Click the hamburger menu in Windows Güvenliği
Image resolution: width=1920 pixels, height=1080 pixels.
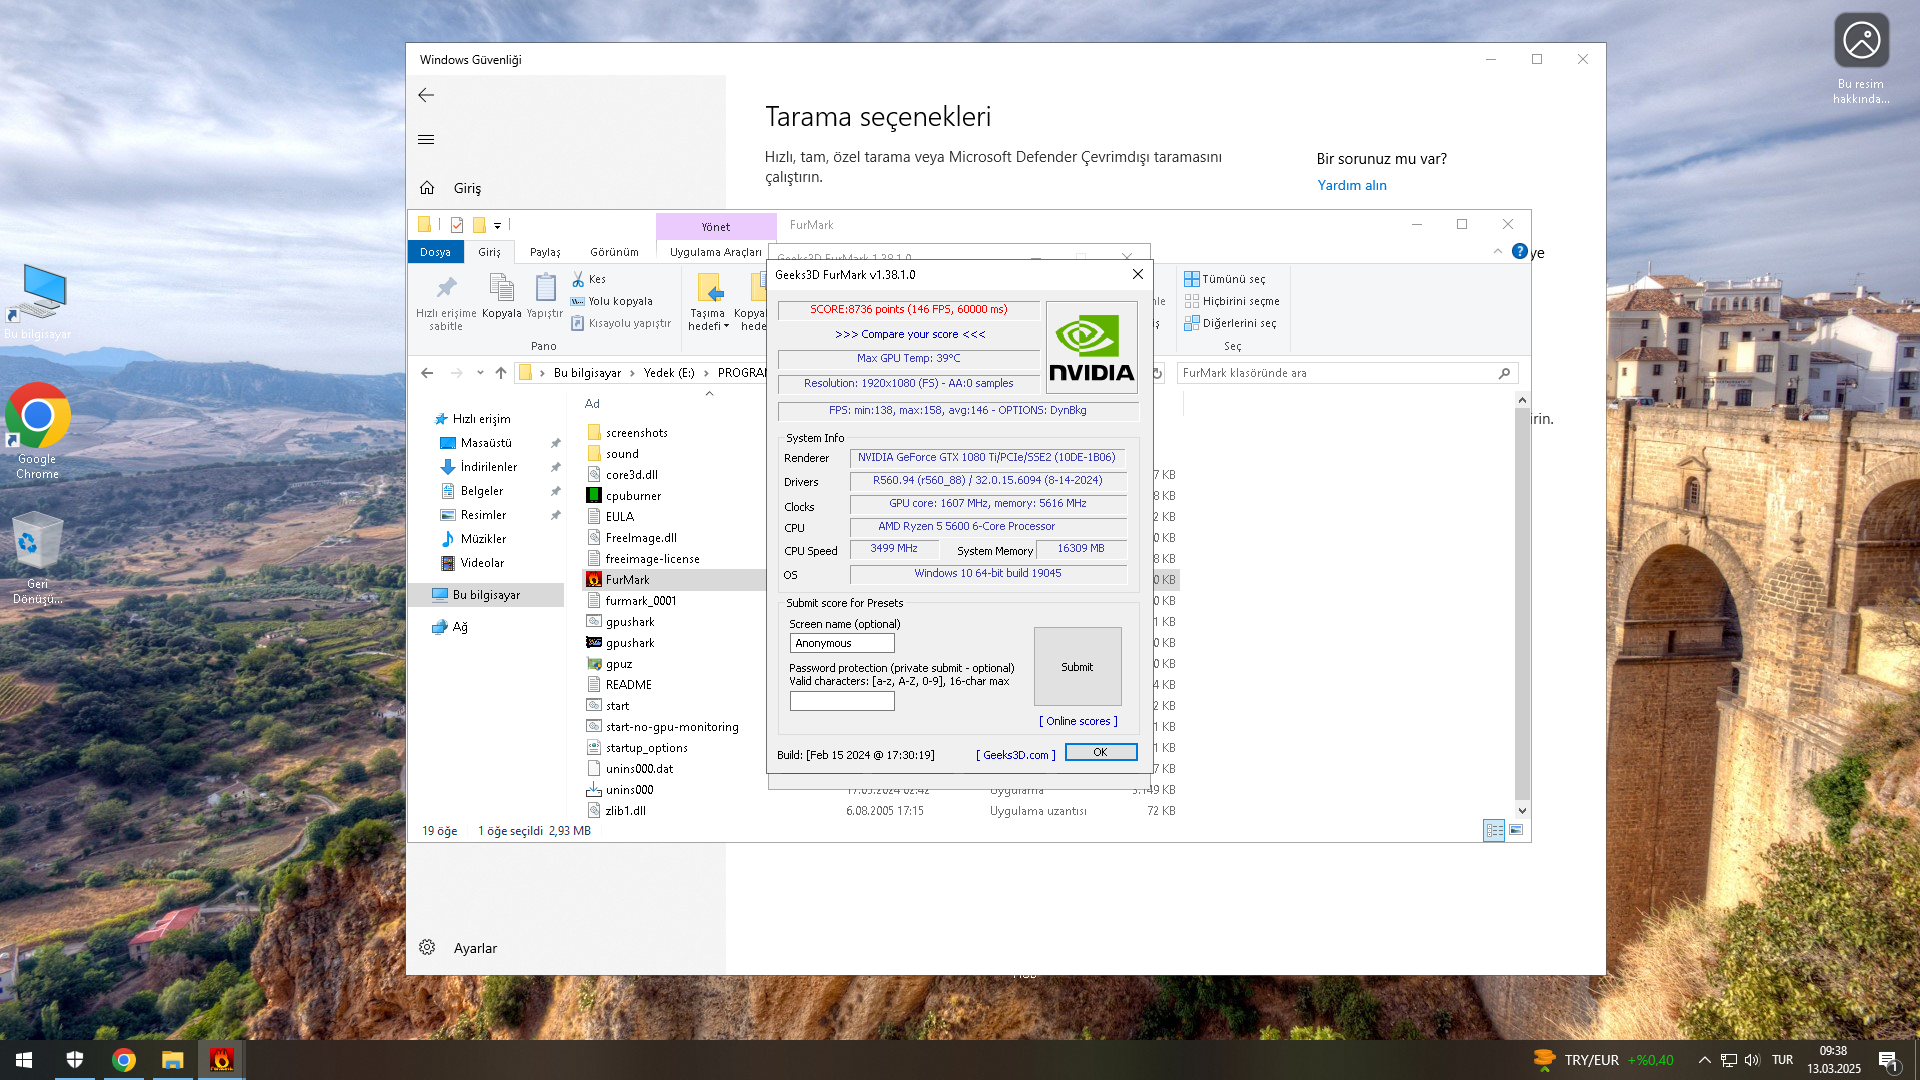[x=426, y=139]
